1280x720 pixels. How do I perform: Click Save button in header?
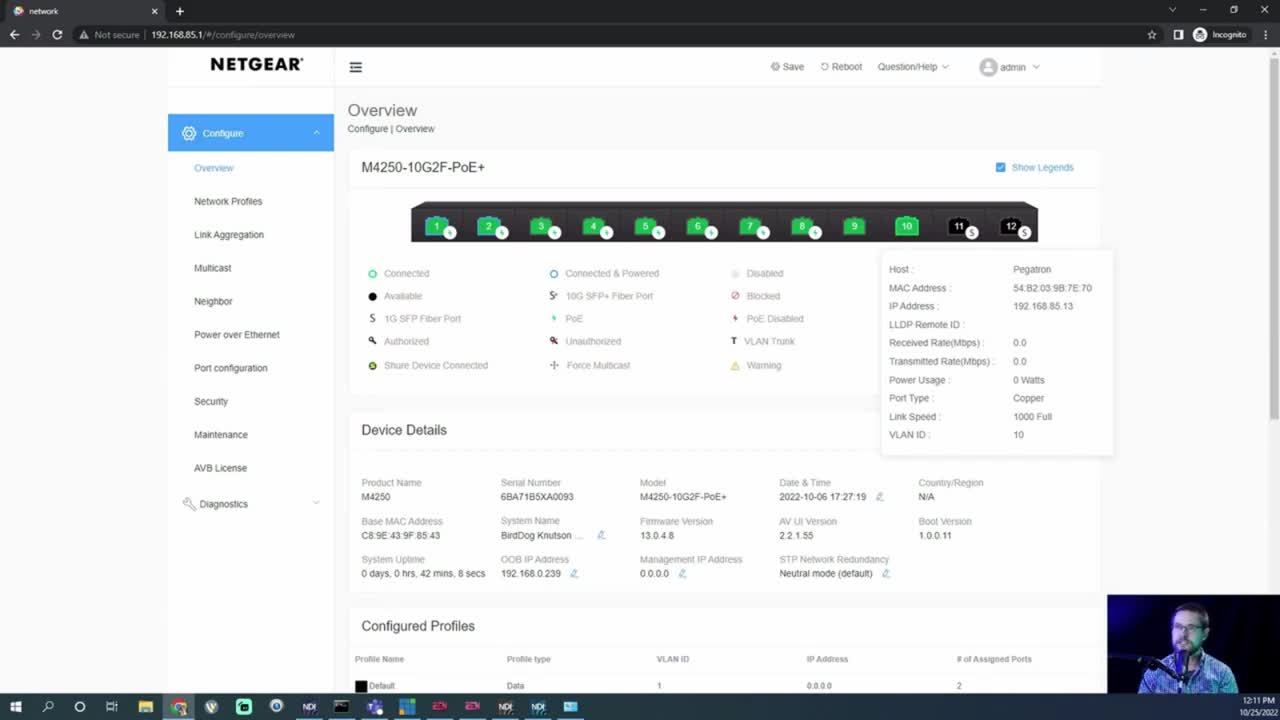tap(787, 67)
